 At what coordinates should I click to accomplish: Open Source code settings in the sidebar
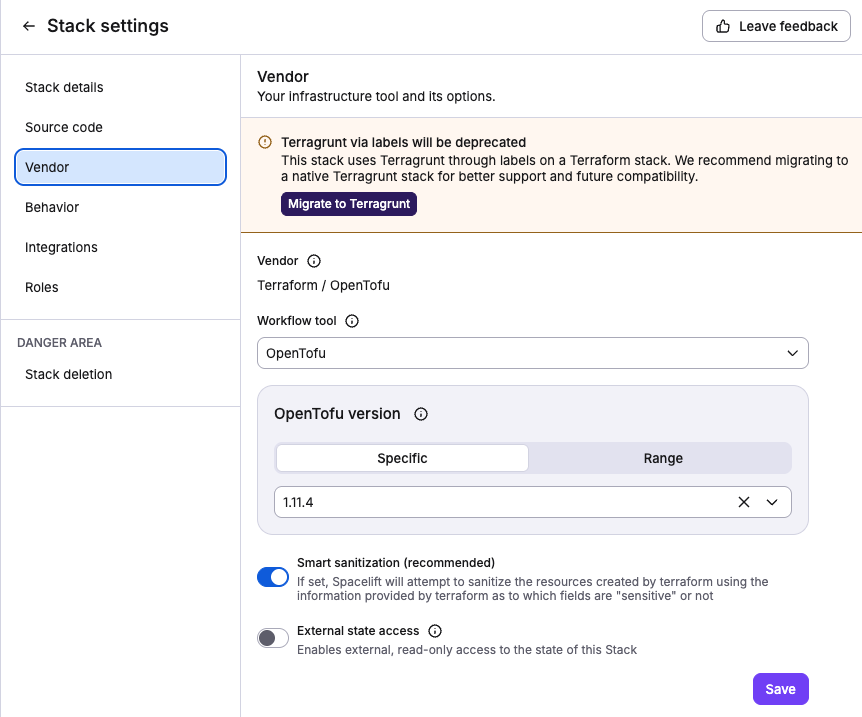pos(62,127)
